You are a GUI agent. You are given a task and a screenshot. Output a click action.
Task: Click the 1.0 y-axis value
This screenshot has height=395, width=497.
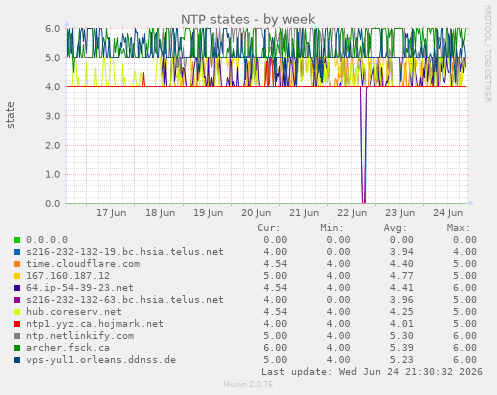coord(53,174)
